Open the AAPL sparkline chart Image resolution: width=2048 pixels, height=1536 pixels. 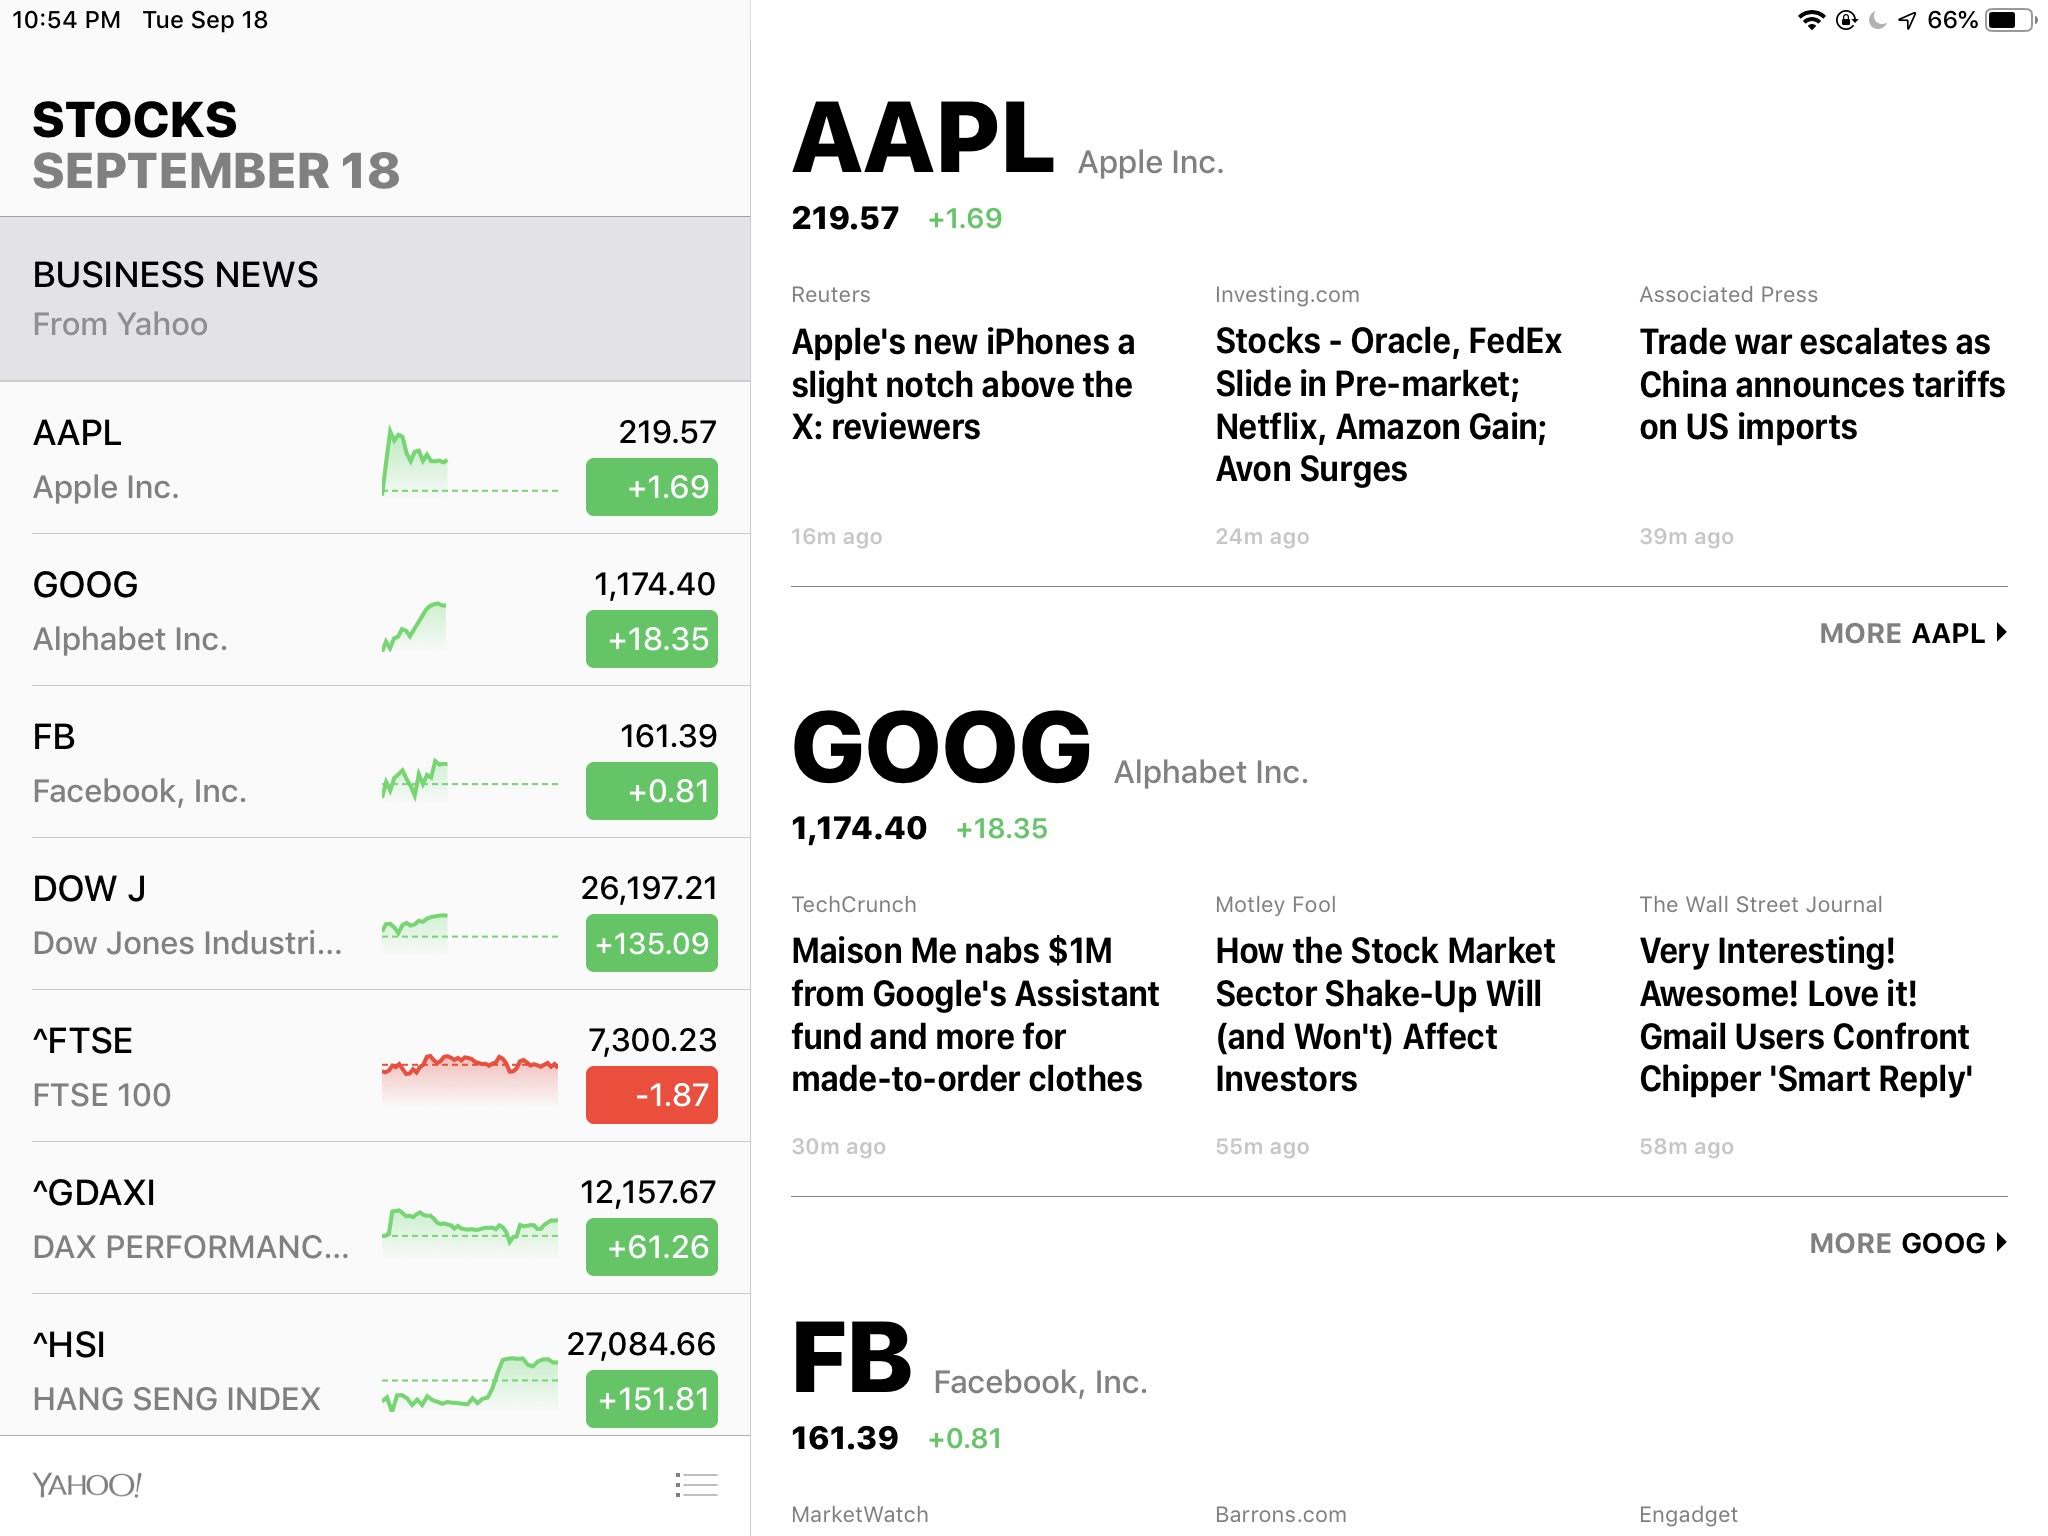click(x=470, y=460)
